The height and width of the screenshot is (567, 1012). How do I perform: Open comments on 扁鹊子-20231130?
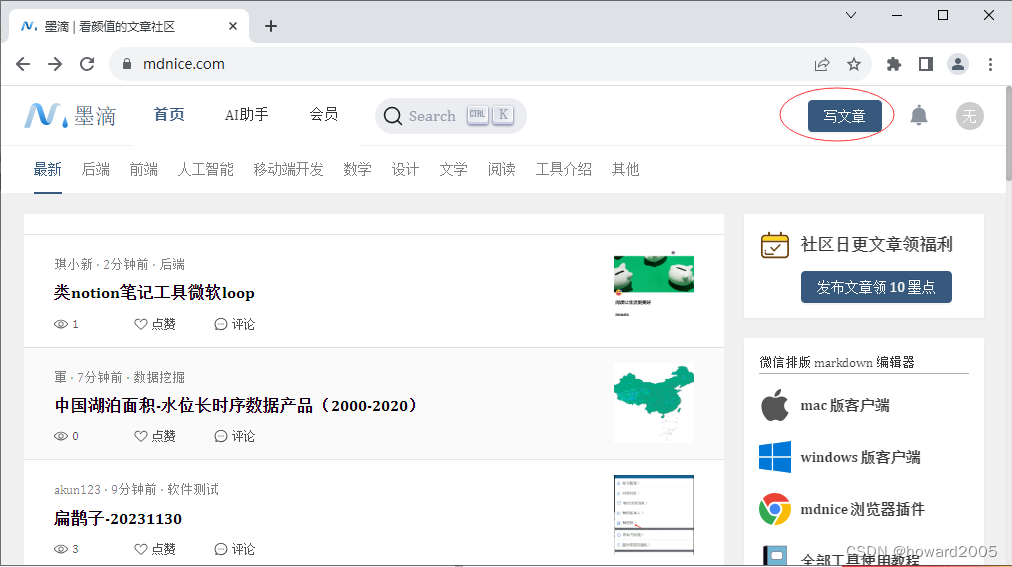234,549
